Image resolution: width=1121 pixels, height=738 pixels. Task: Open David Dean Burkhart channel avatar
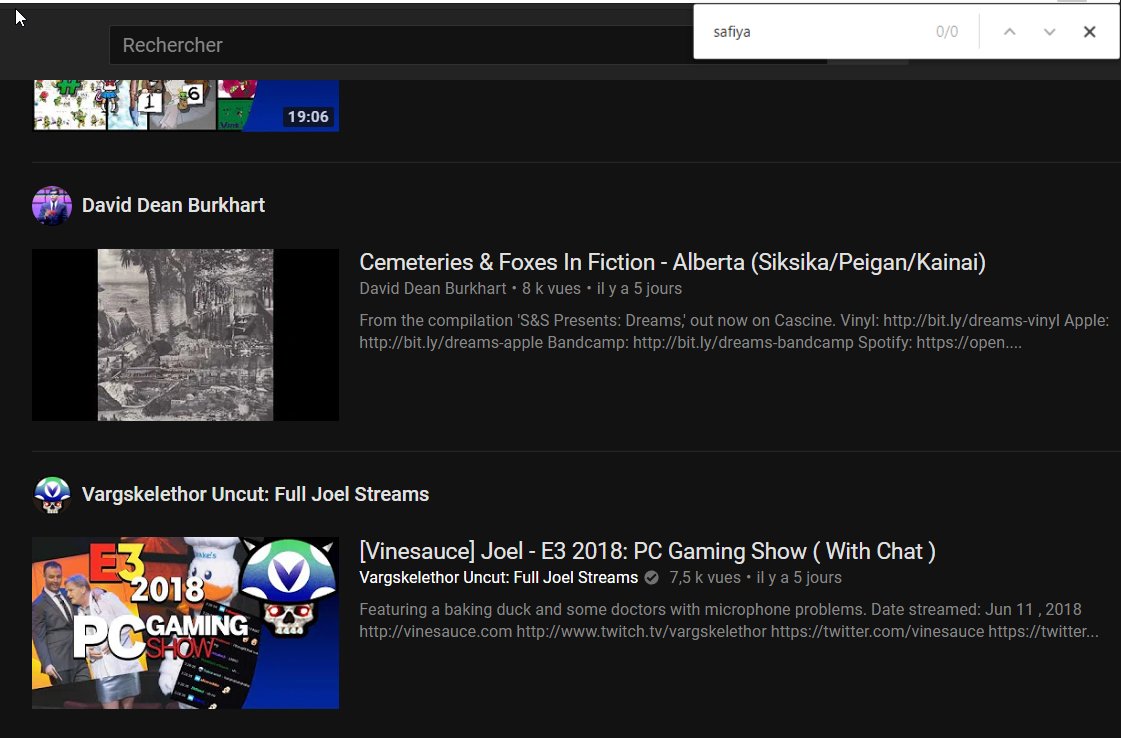[x=52, y=206]
